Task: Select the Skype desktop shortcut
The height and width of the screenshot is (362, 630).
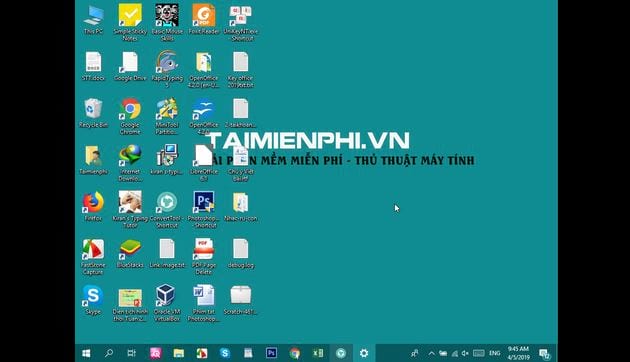Action: click(93, 300)
